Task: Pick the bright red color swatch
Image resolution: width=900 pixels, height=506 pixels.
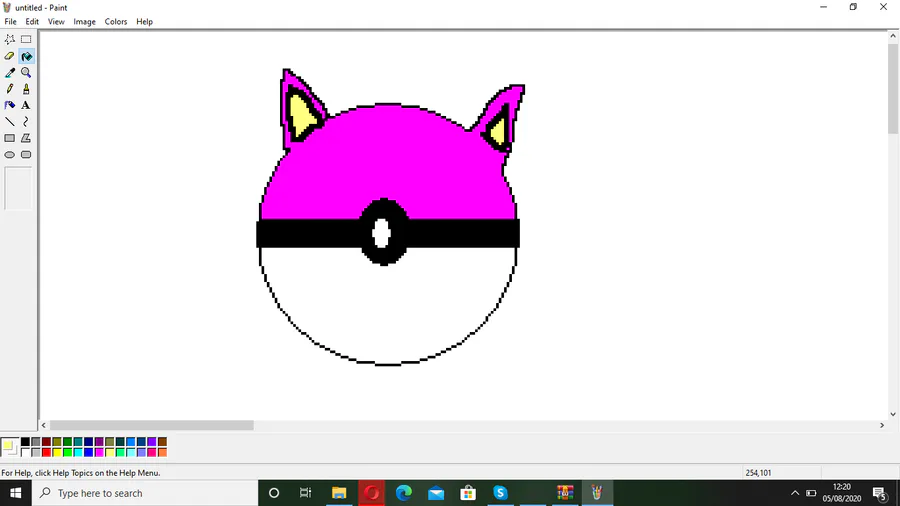Action: point(46,452)
